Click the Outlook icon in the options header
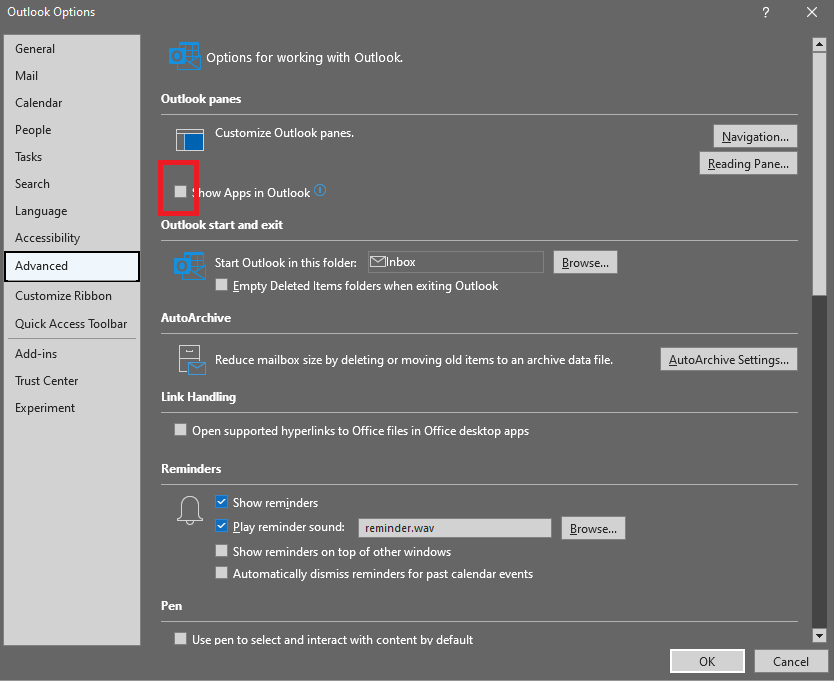This screenshot has width=834, height=681. (184, 56)
